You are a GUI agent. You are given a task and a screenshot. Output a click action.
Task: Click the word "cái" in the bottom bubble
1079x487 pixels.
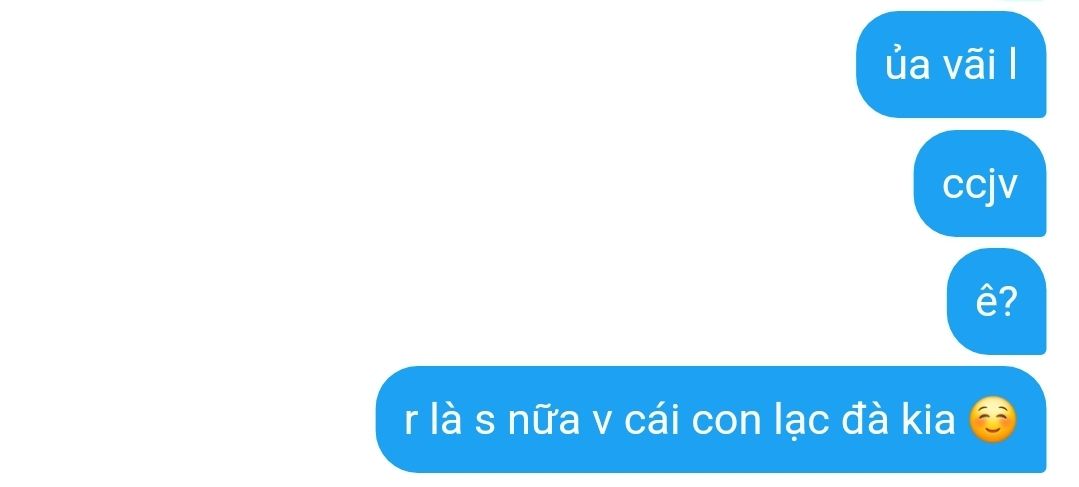click(x=652, y=420)
